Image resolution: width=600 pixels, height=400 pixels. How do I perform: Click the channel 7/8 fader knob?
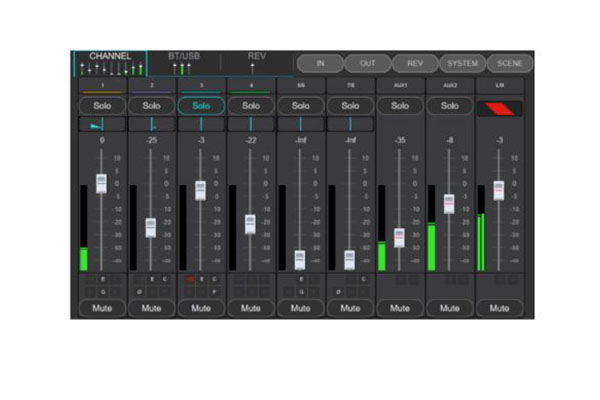click(x=350, y=260)
